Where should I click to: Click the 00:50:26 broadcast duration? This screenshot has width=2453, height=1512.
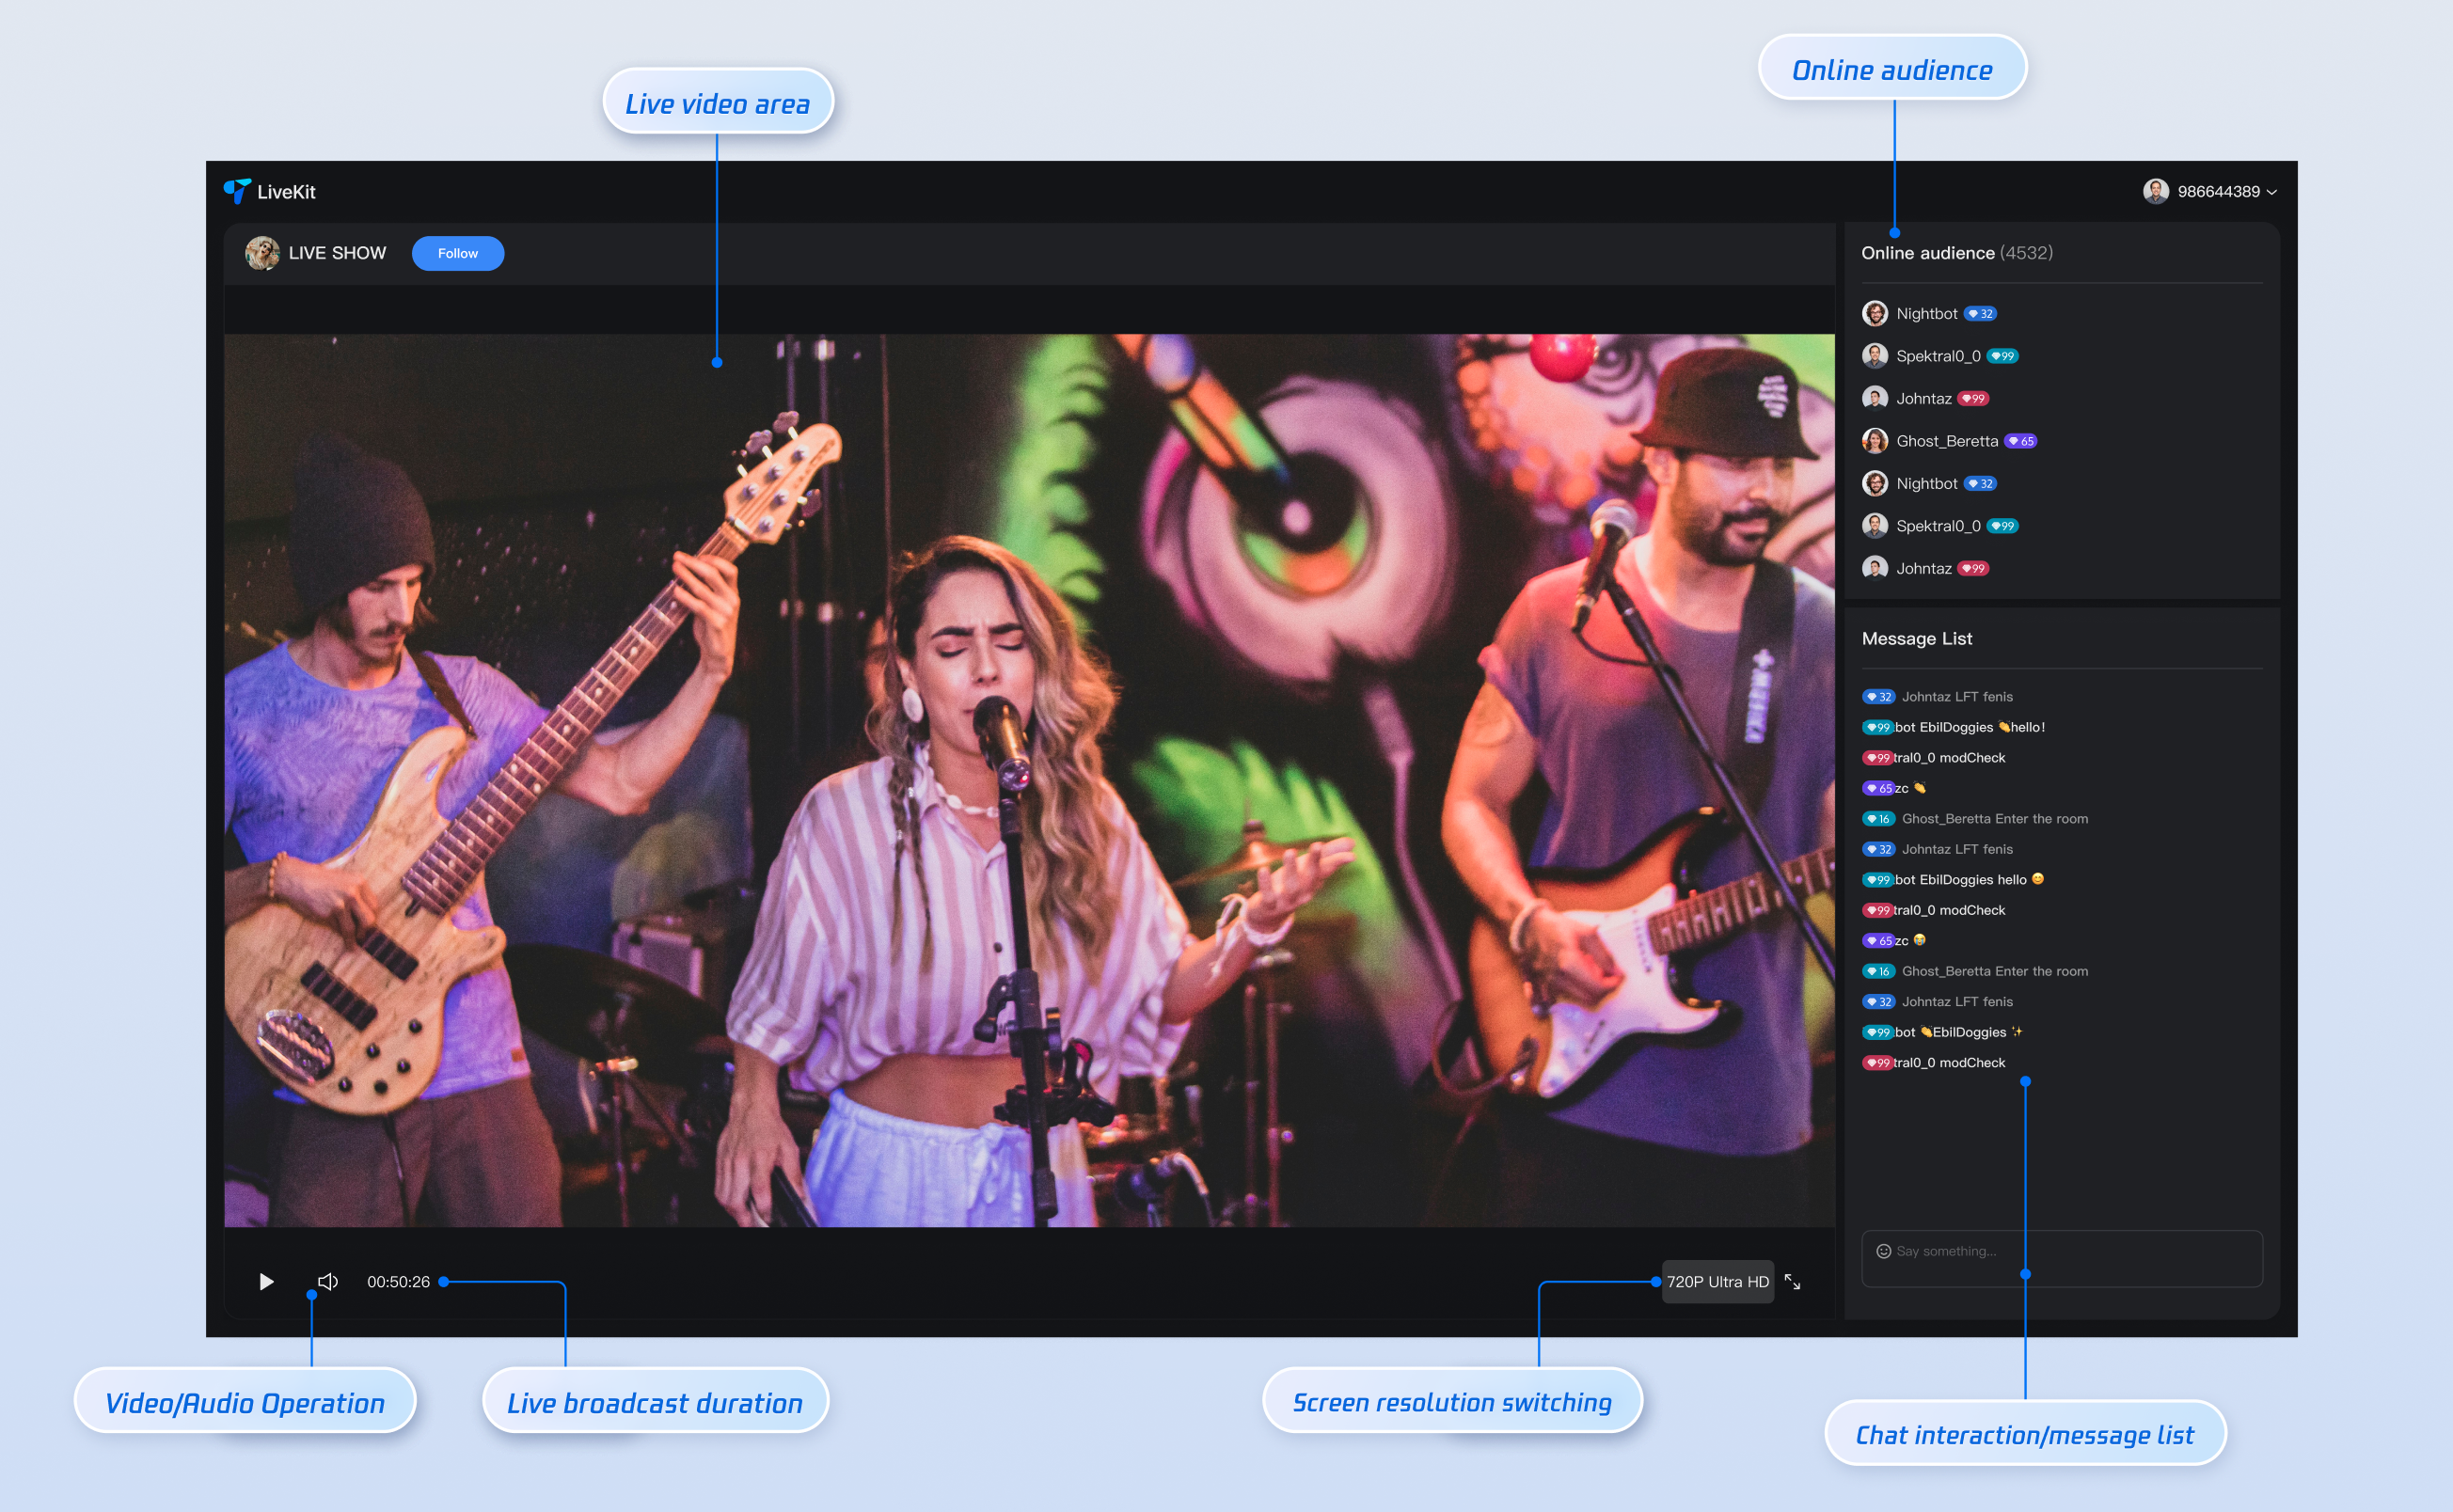(398, 1281)
